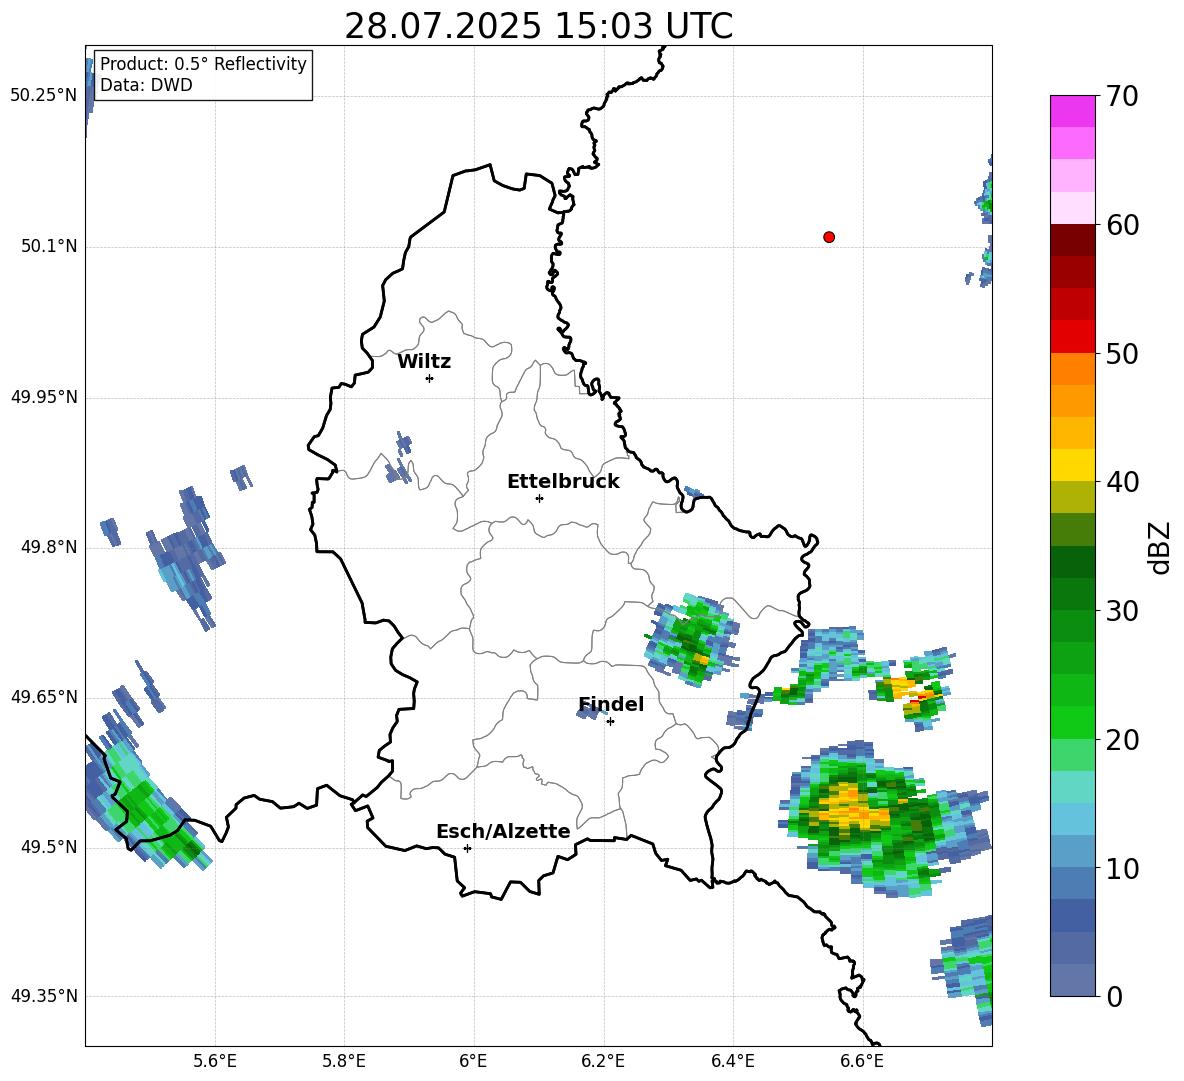Screen dimensions: 1184x1081
Task: Click the 30 colorbar tick label
Action: pos(1122,611)
